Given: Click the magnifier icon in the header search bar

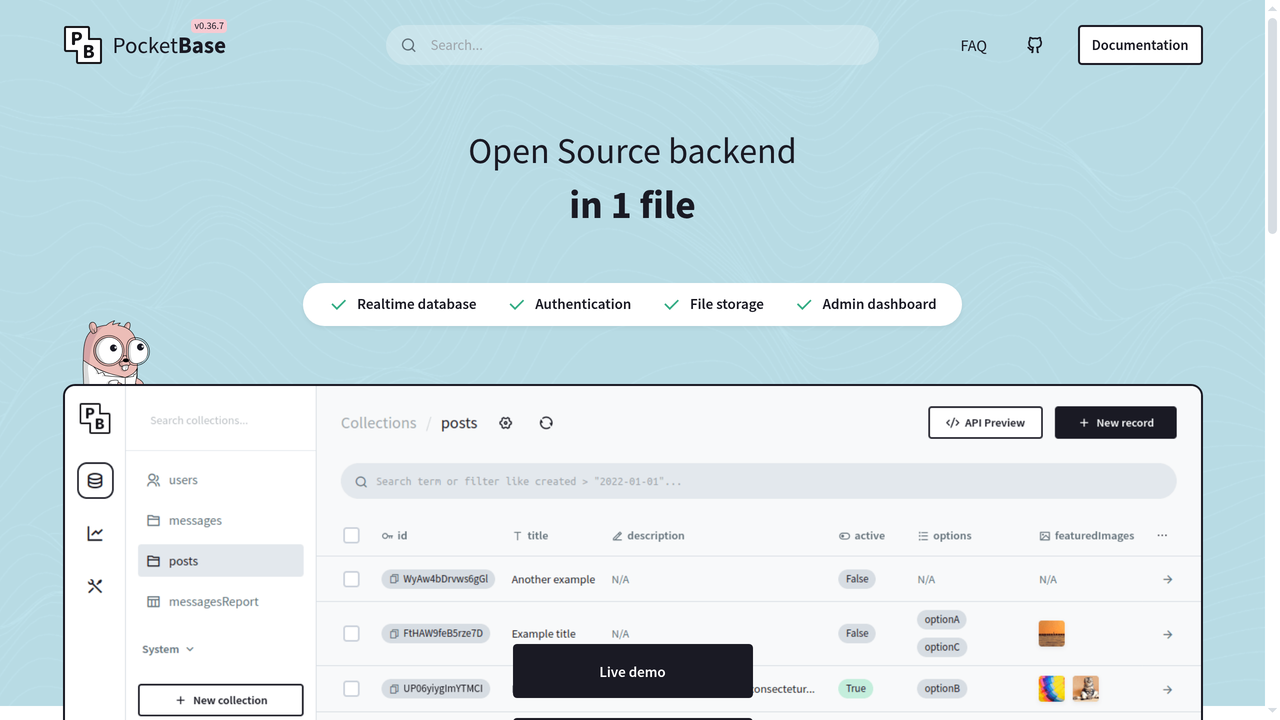Looking at the screenshot, I should [x=409, y=45].
